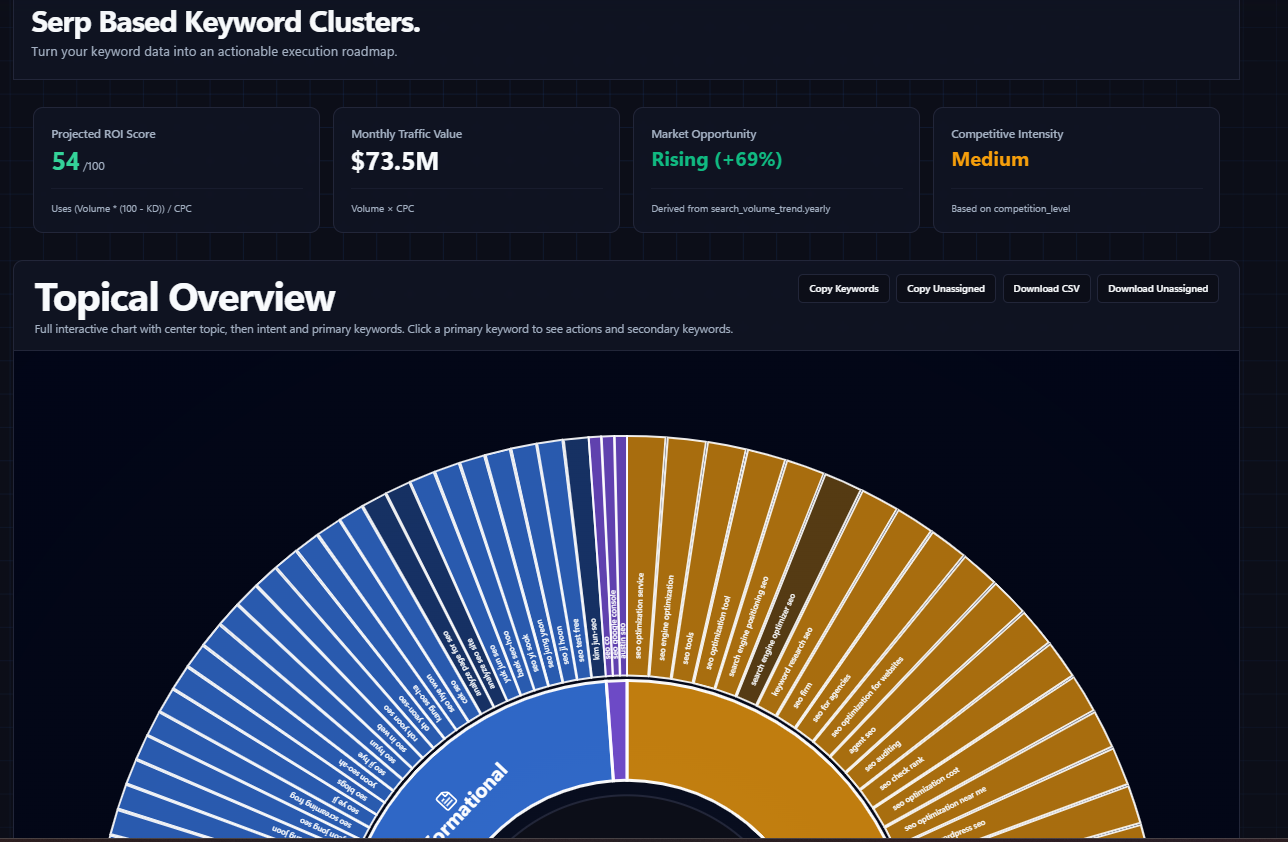Select the 'seo ji hoon' keyword segment
Image resolution: width=1288 pixels, height=842 pixels.
pyautogui.click(x=547, y=562)
